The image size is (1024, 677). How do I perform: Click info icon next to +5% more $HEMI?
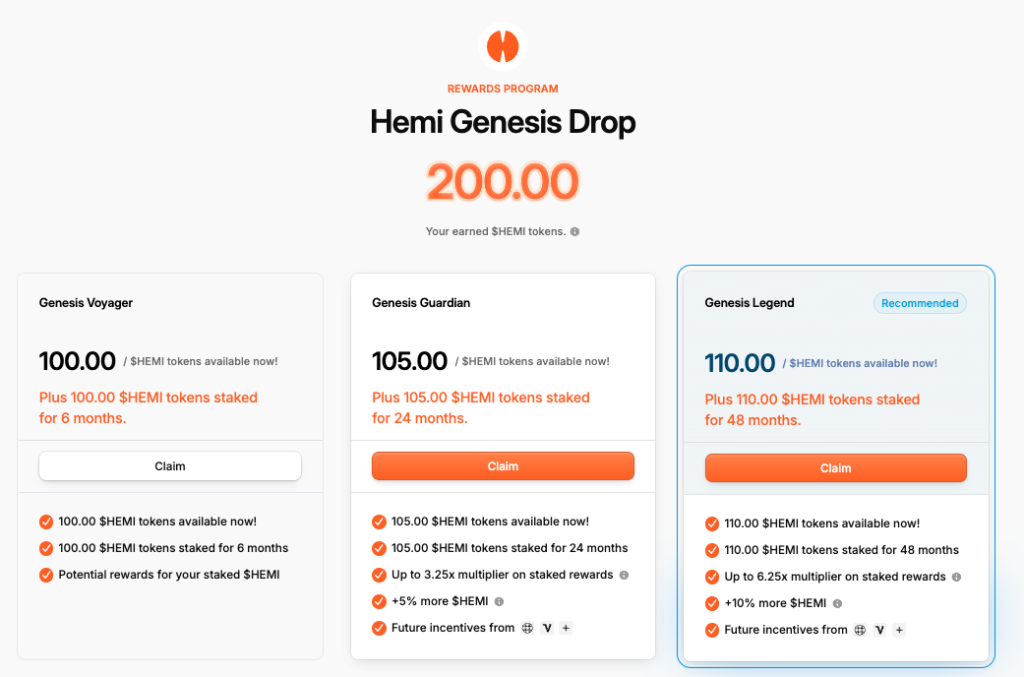[x=499, y=602]
